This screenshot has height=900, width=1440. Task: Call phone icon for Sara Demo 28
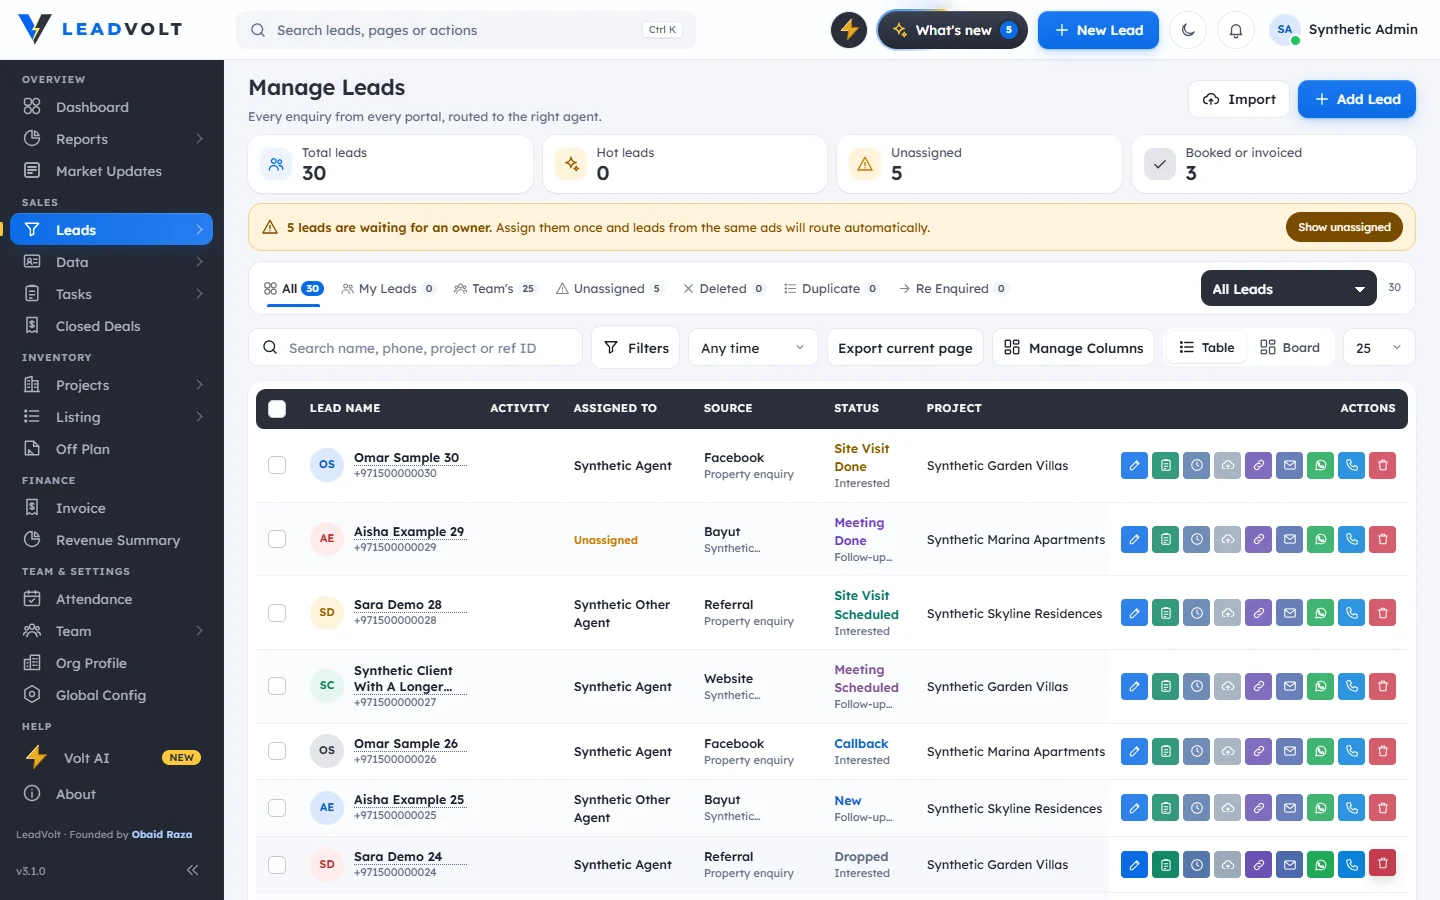click(x=1351, y=613)
